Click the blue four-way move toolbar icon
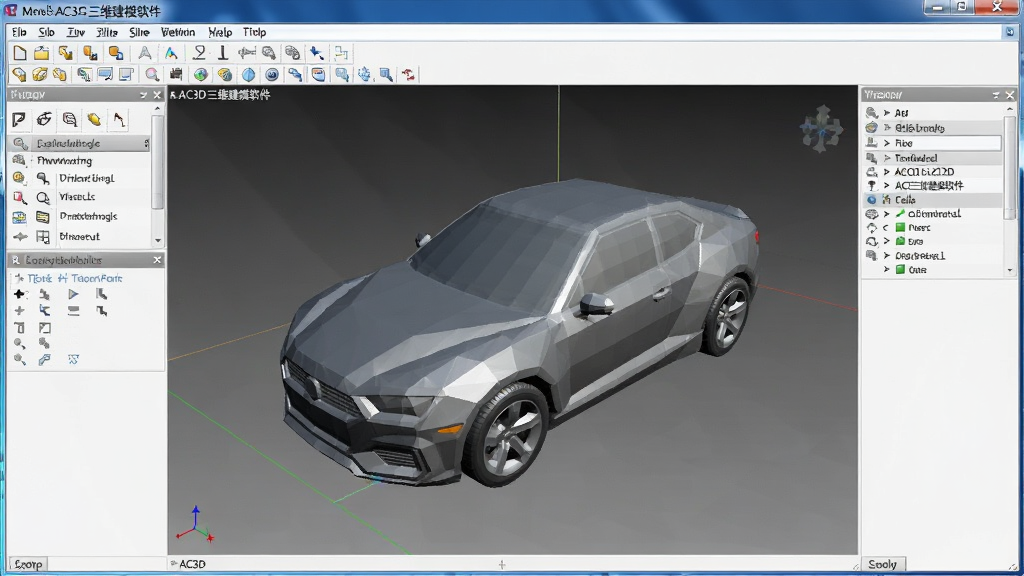This screenshot has width=1024, height=576. click(364, 74)
